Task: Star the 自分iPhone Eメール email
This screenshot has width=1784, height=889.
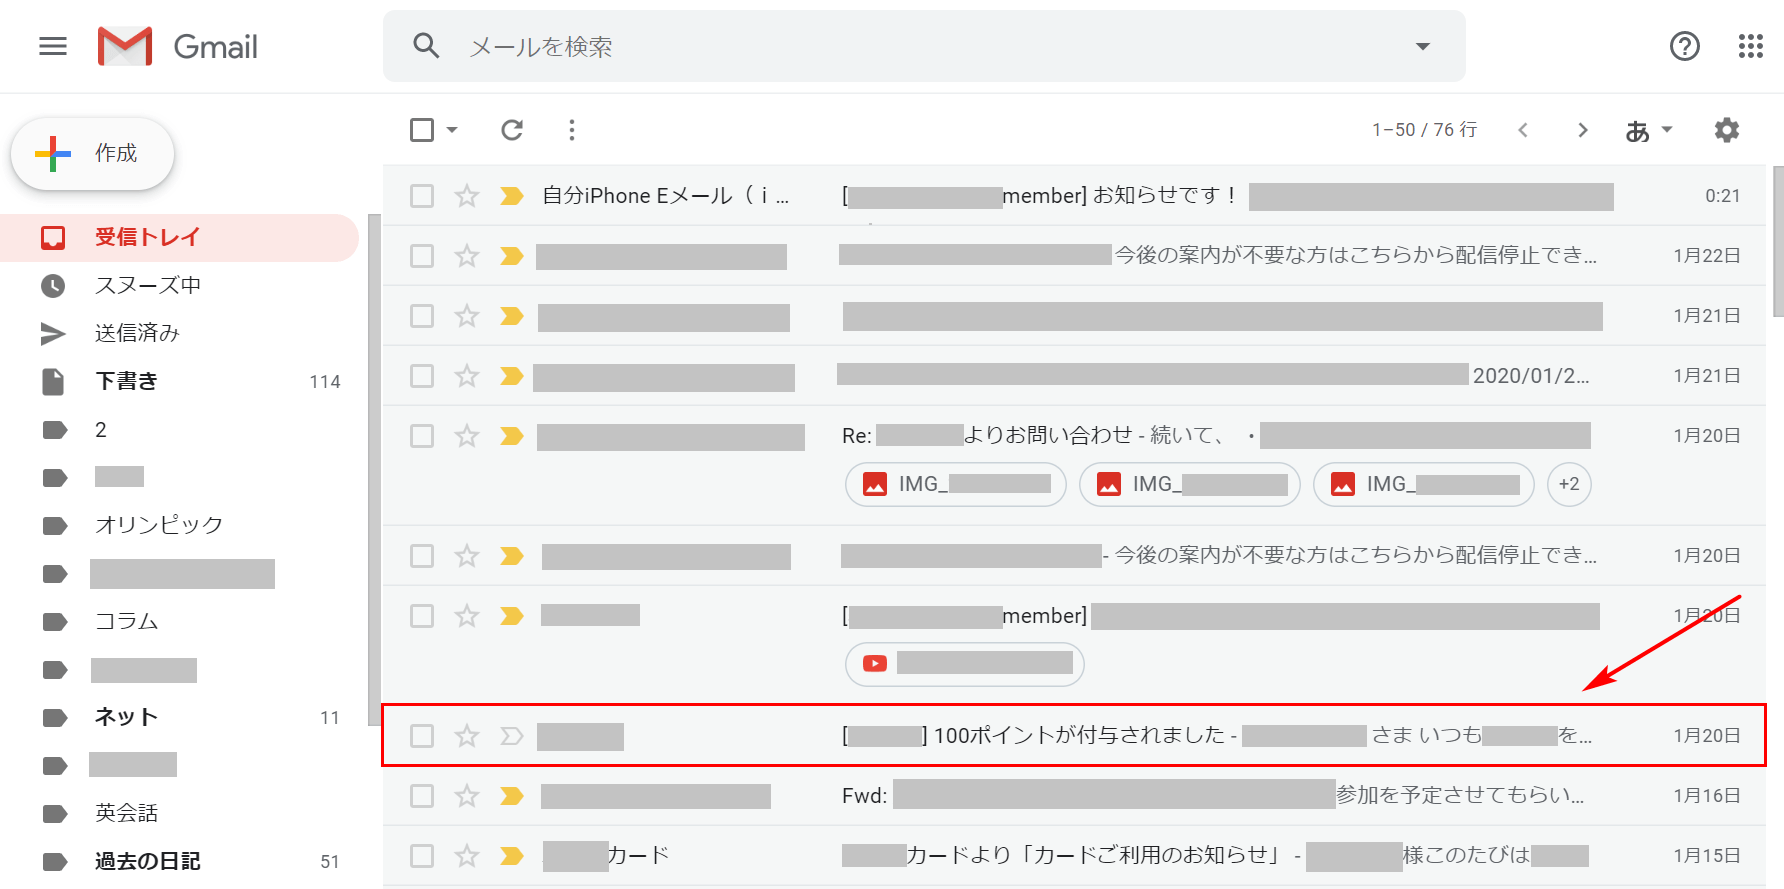Action: 467,196
